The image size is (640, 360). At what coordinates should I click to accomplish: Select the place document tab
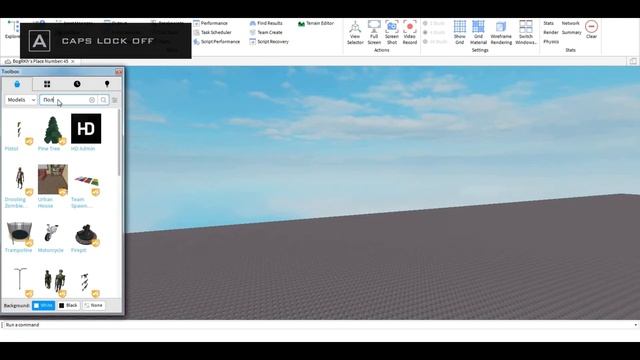click(40, 61)
